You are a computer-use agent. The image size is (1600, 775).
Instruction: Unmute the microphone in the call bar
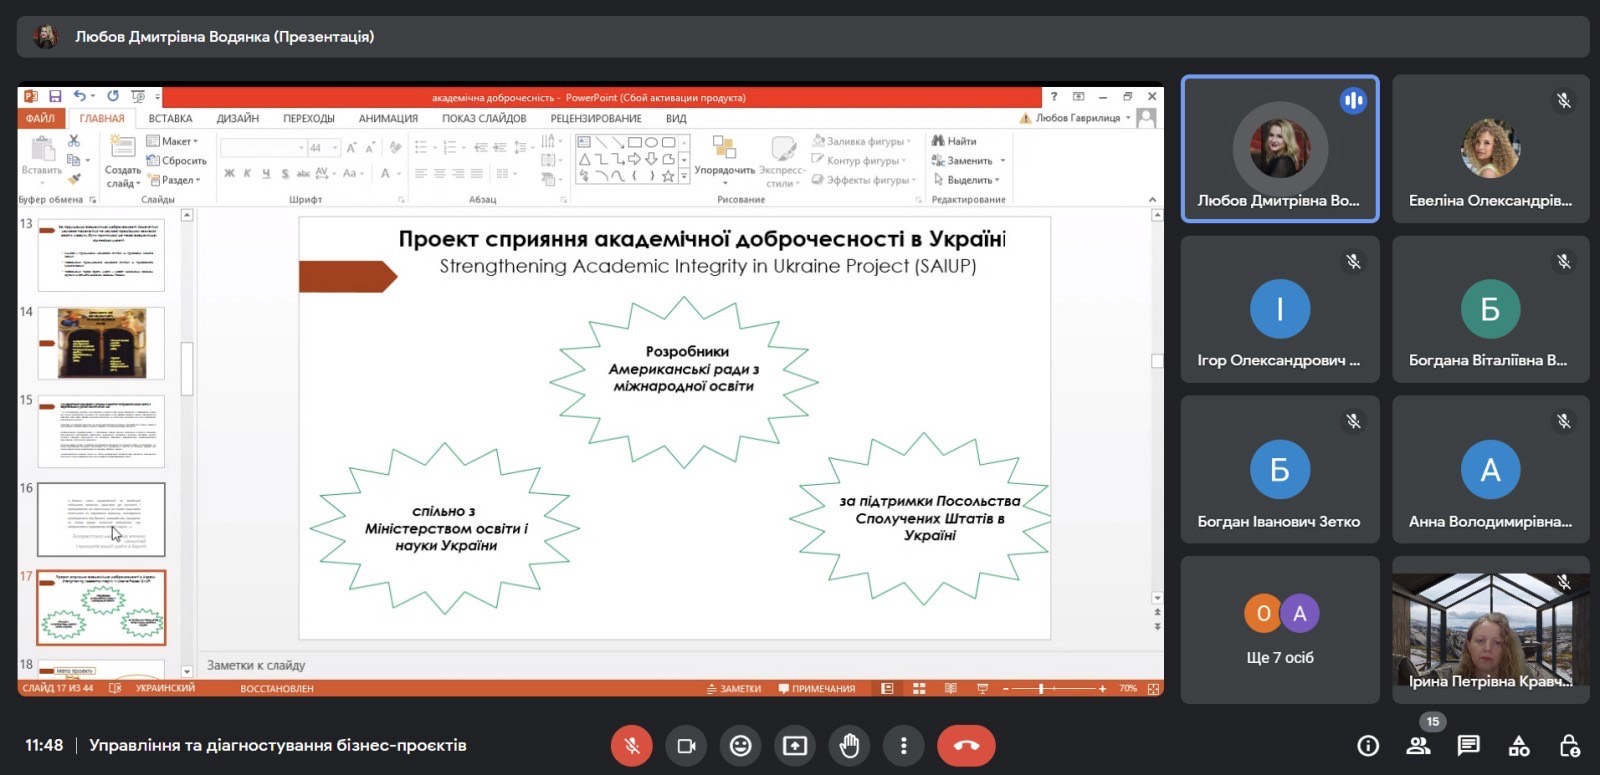pos(631,746)
